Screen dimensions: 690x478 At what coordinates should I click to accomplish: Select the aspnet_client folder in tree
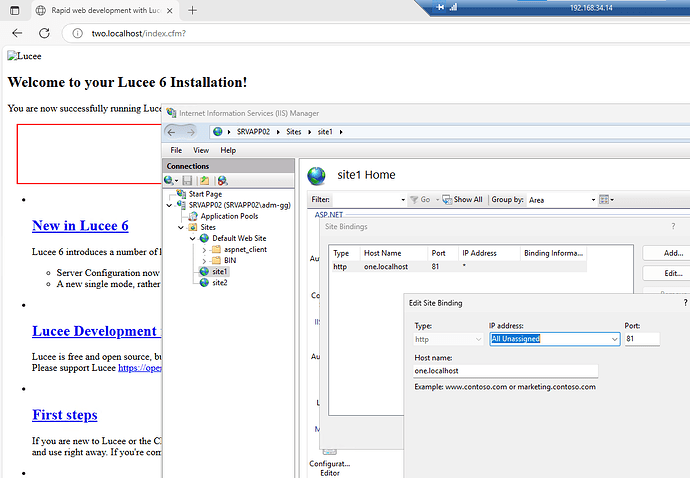(x=246, y=249)
